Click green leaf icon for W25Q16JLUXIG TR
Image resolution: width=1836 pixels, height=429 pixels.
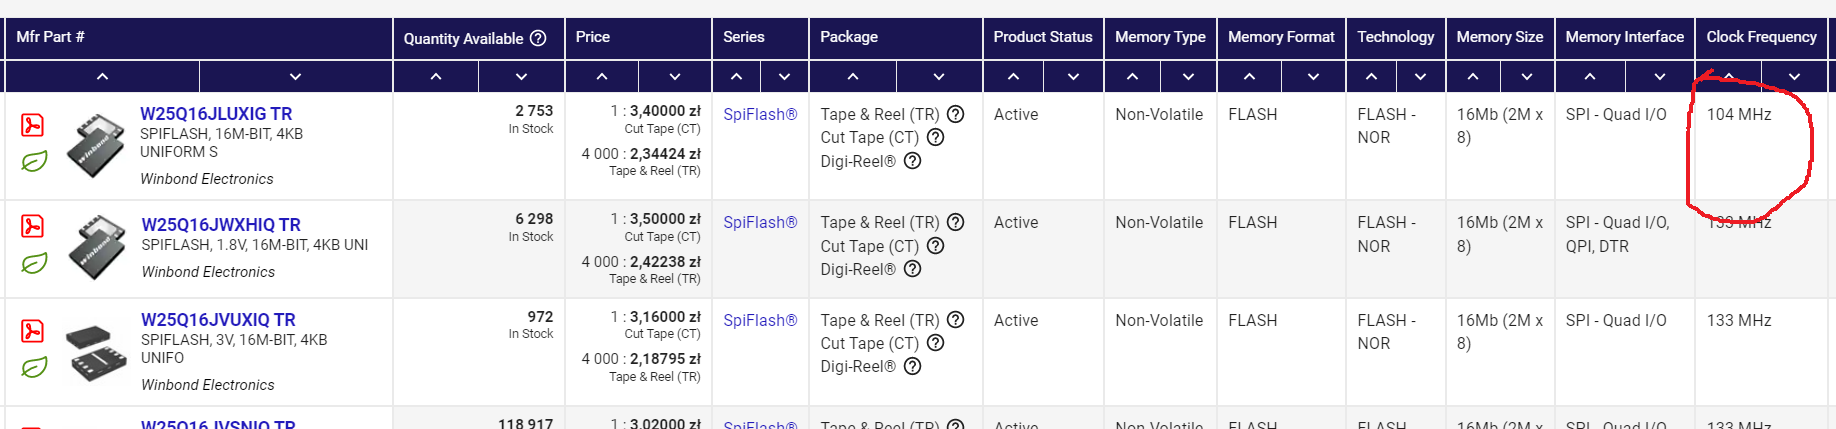coord(34,161)
